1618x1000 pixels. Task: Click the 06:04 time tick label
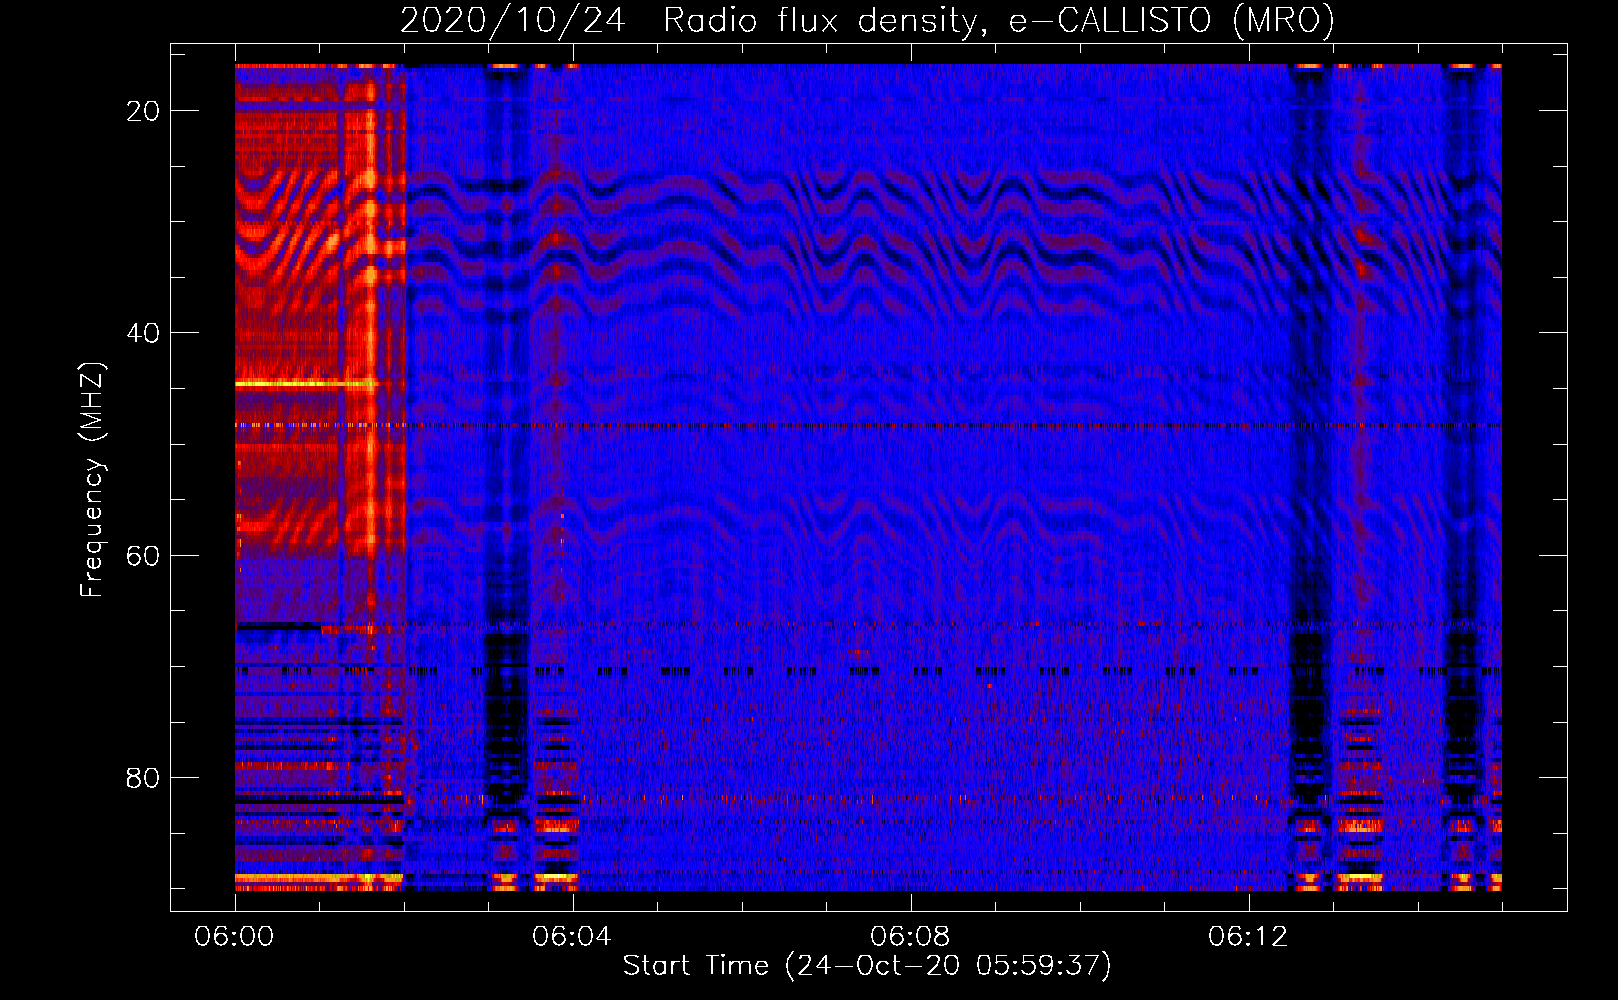(572, 937)
